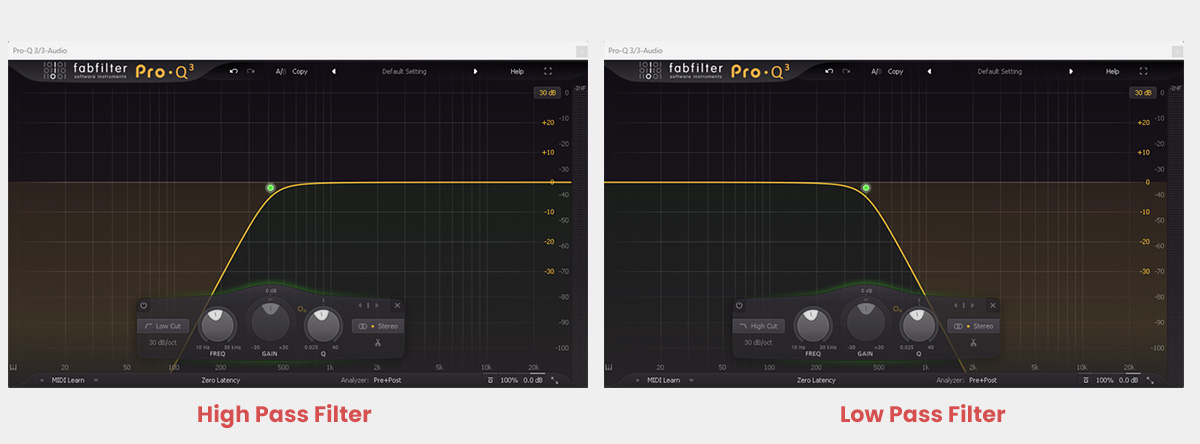Select previous band arrow in High Cut panel

[x=956, y=305]
